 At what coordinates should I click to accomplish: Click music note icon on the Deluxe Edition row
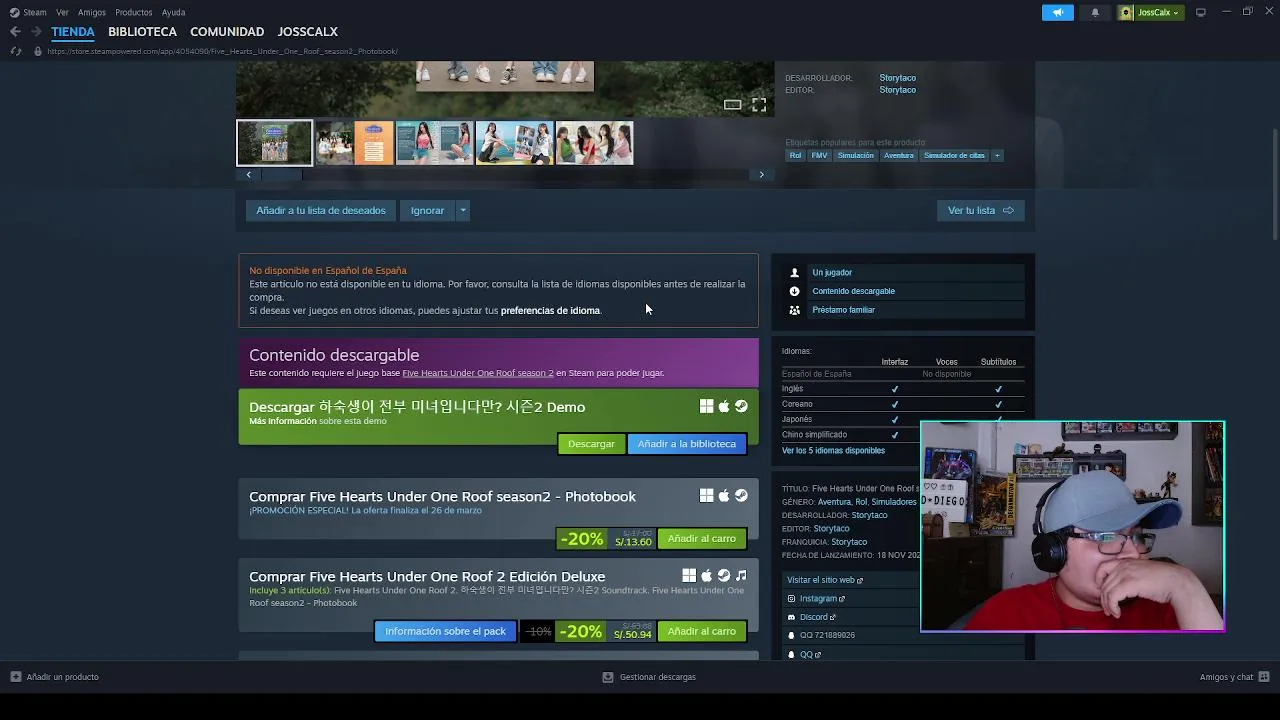741,575
